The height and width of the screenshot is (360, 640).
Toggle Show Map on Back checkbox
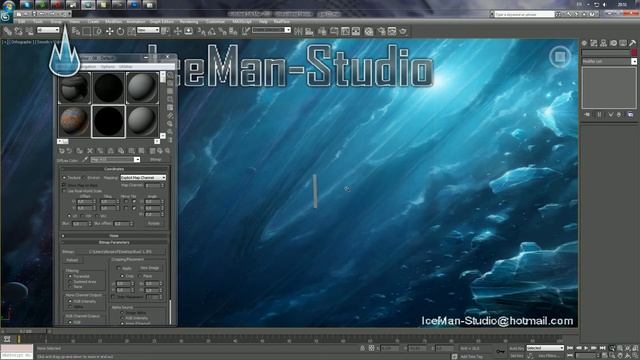pyautogui.click(x=64, y=185)
